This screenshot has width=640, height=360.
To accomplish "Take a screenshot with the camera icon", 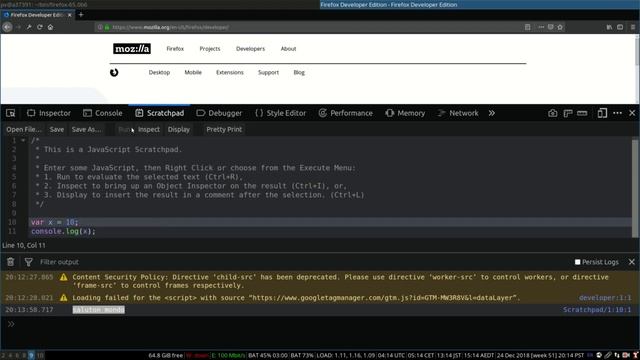I will (553, 113).
